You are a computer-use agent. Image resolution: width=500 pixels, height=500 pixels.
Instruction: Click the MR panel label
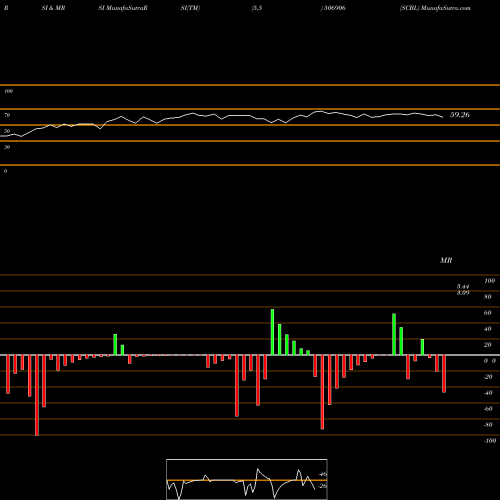pos(446,260)
